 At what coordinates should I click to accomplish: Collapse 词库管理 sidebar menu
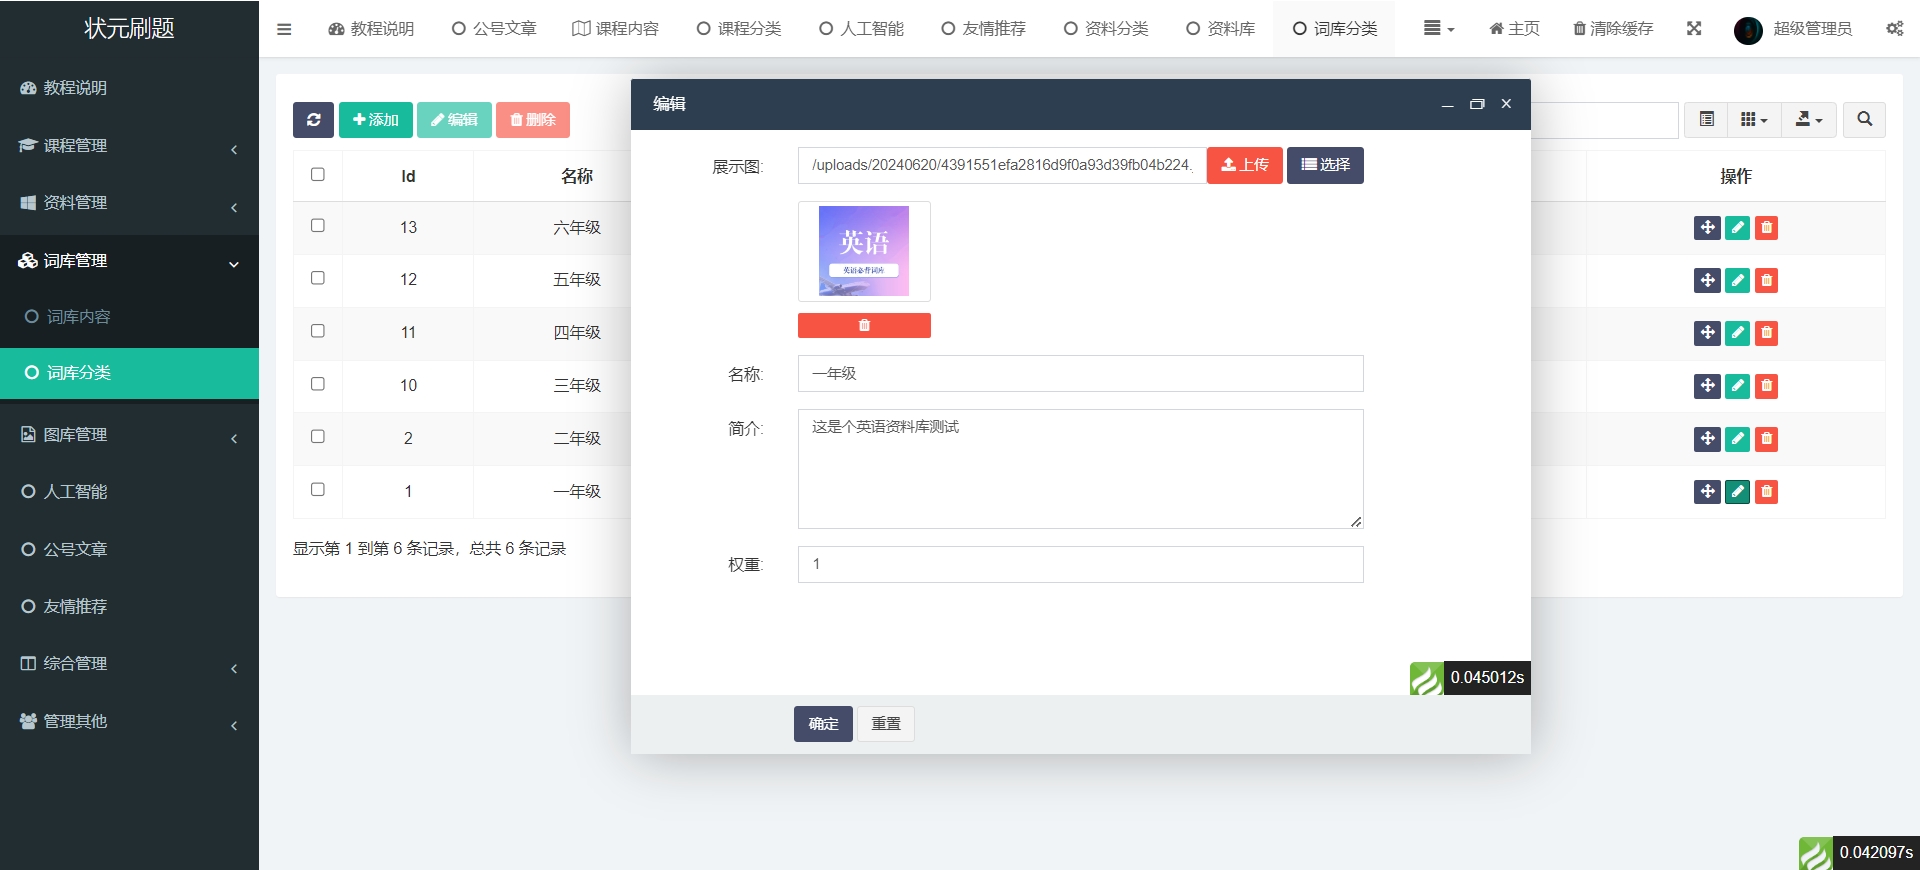[x=129, y=261]
